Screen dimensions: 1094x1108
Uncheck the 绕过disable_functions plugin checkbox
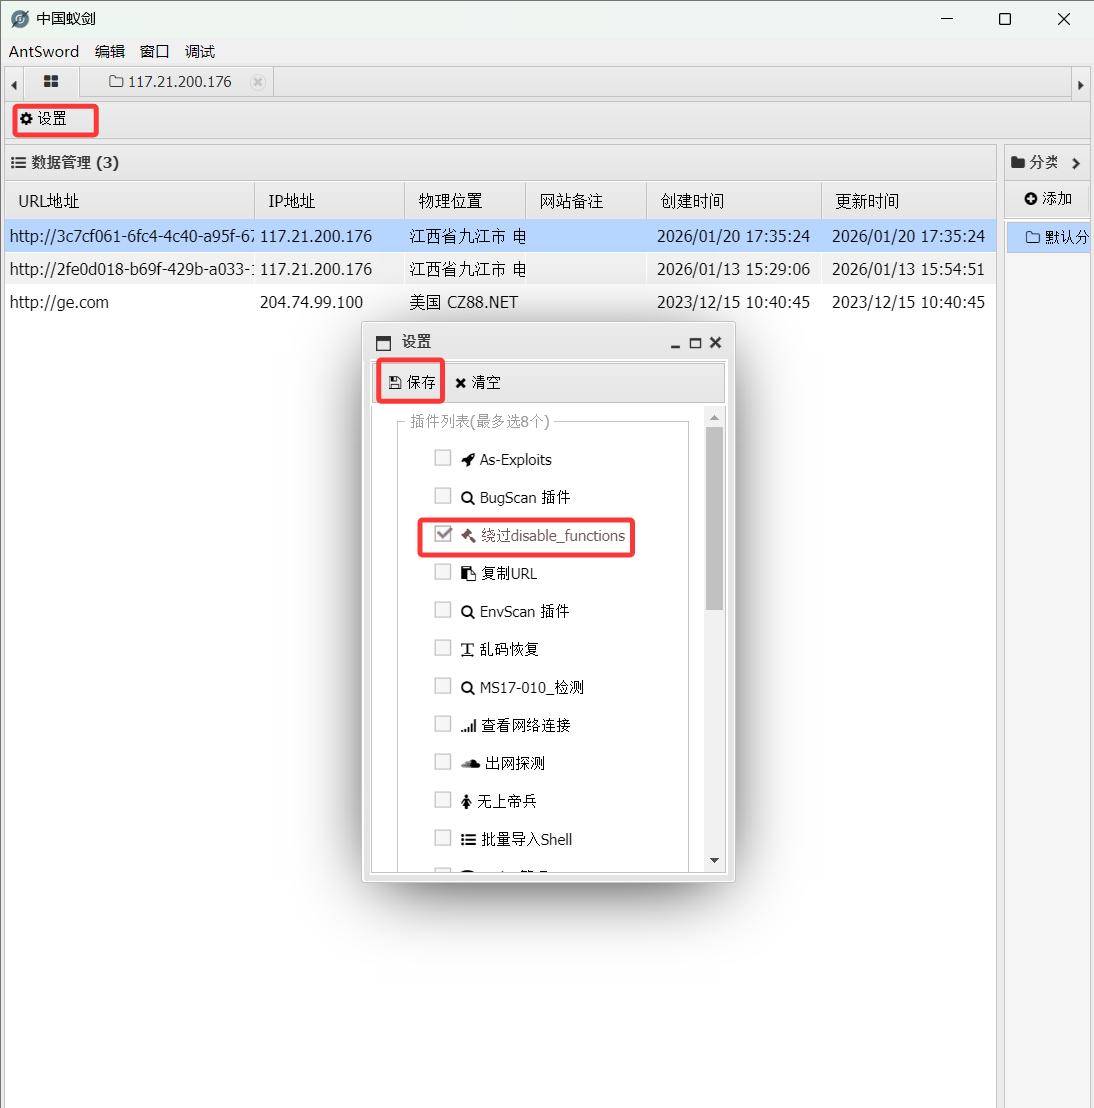[x=443, y=534]
